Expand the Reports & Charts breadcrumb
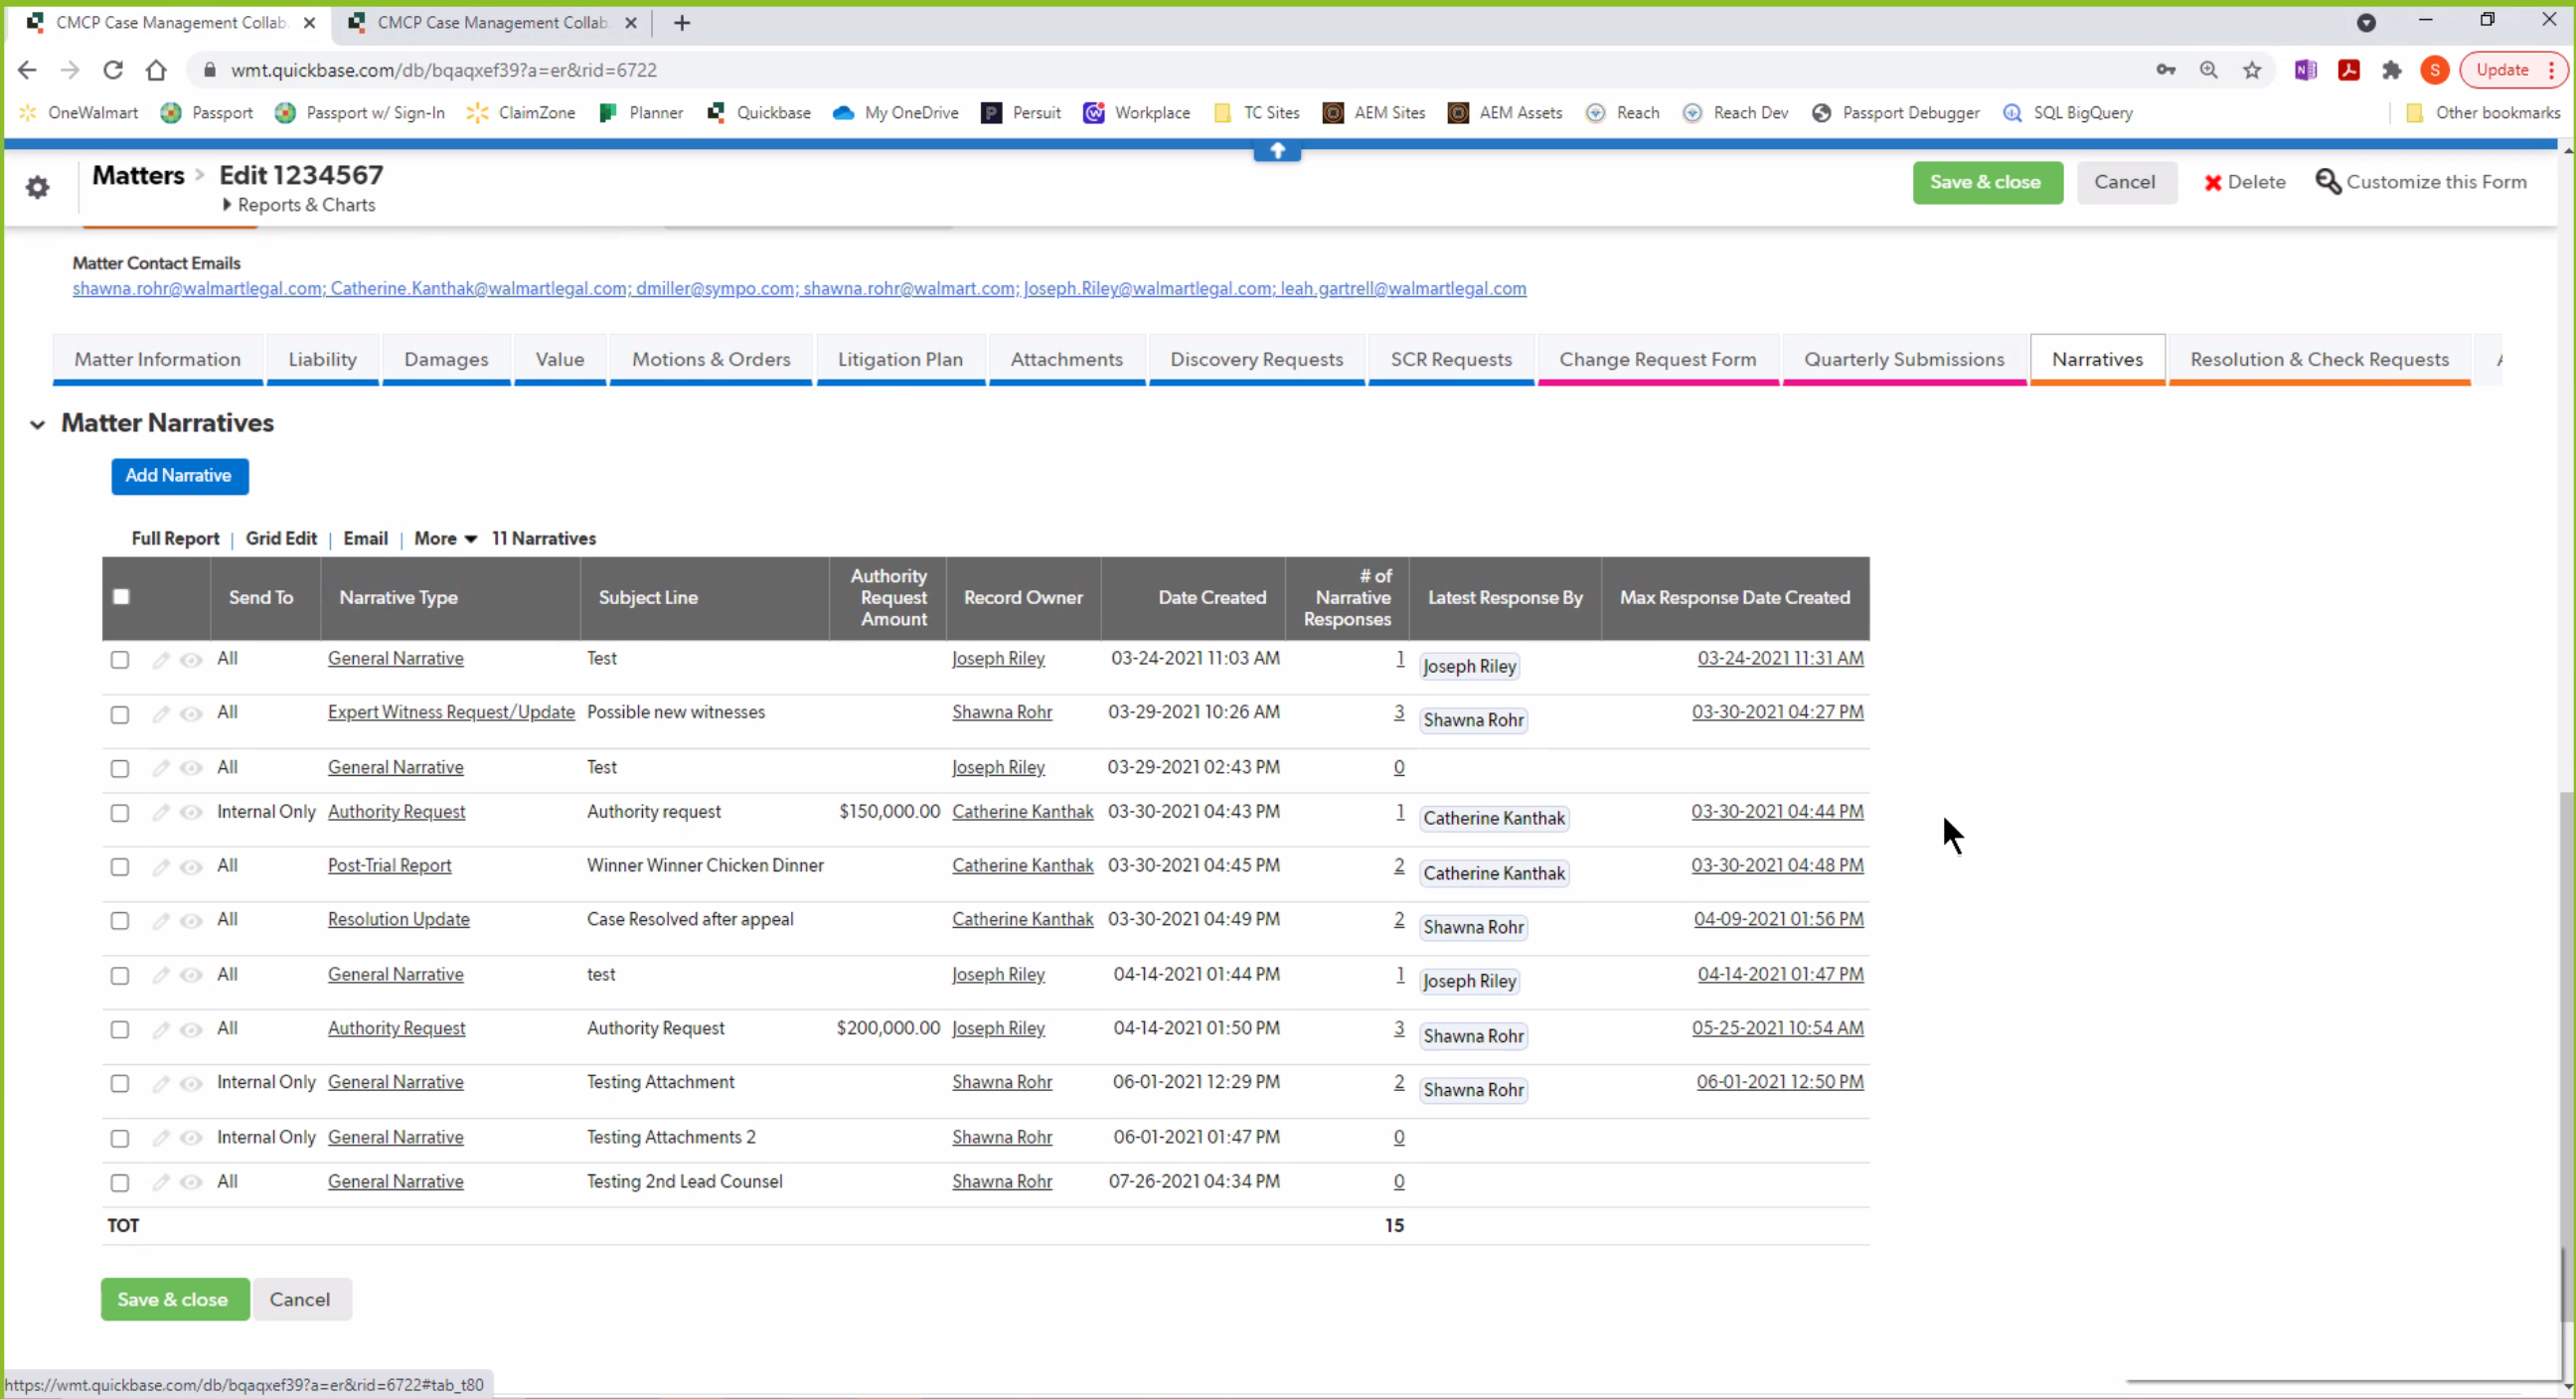This screenshot has width=2576, height=1399. click(x=227, y=205)
